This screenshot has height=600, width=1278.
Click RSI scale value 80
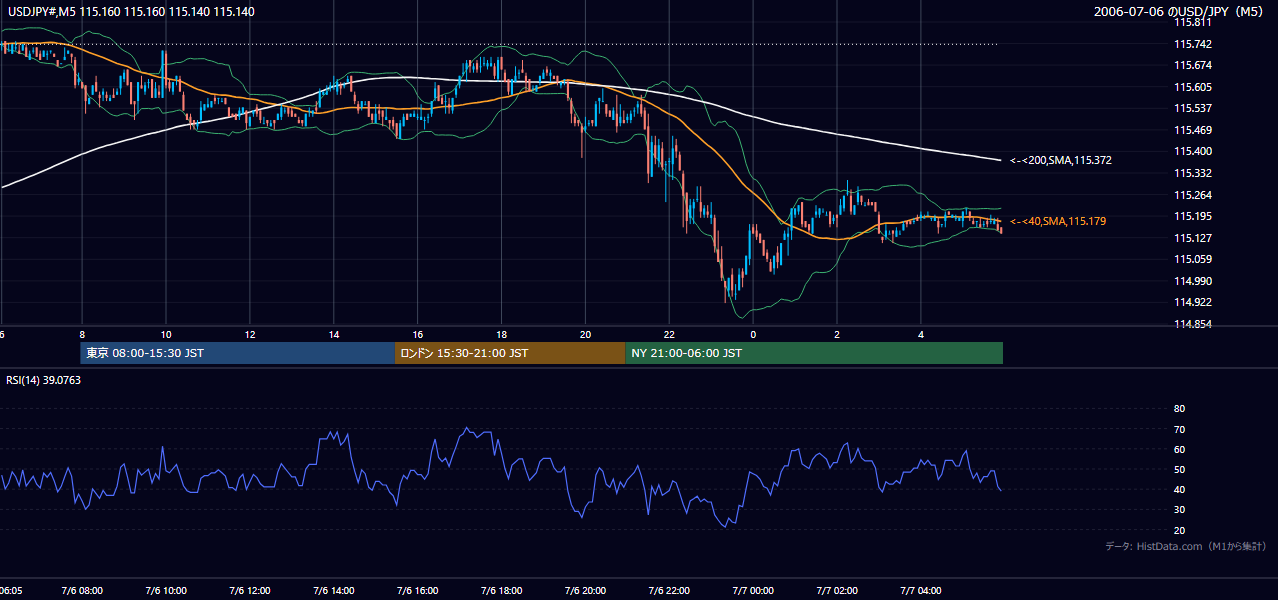coord(1179,409)
